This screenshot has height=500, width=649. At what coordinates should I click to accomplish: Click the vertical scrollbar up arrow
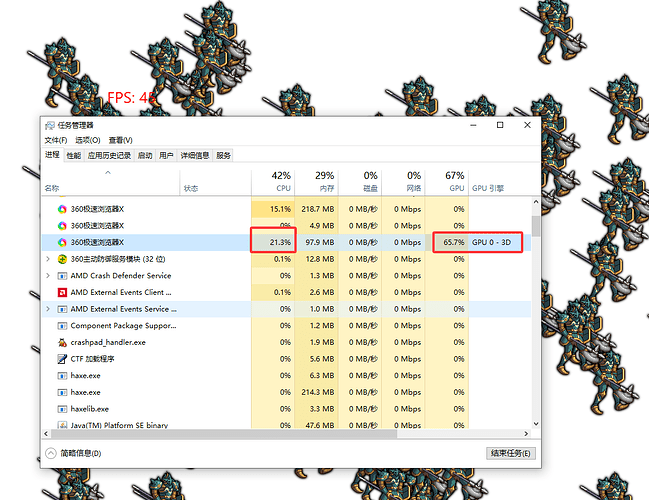tap(536, 202)
